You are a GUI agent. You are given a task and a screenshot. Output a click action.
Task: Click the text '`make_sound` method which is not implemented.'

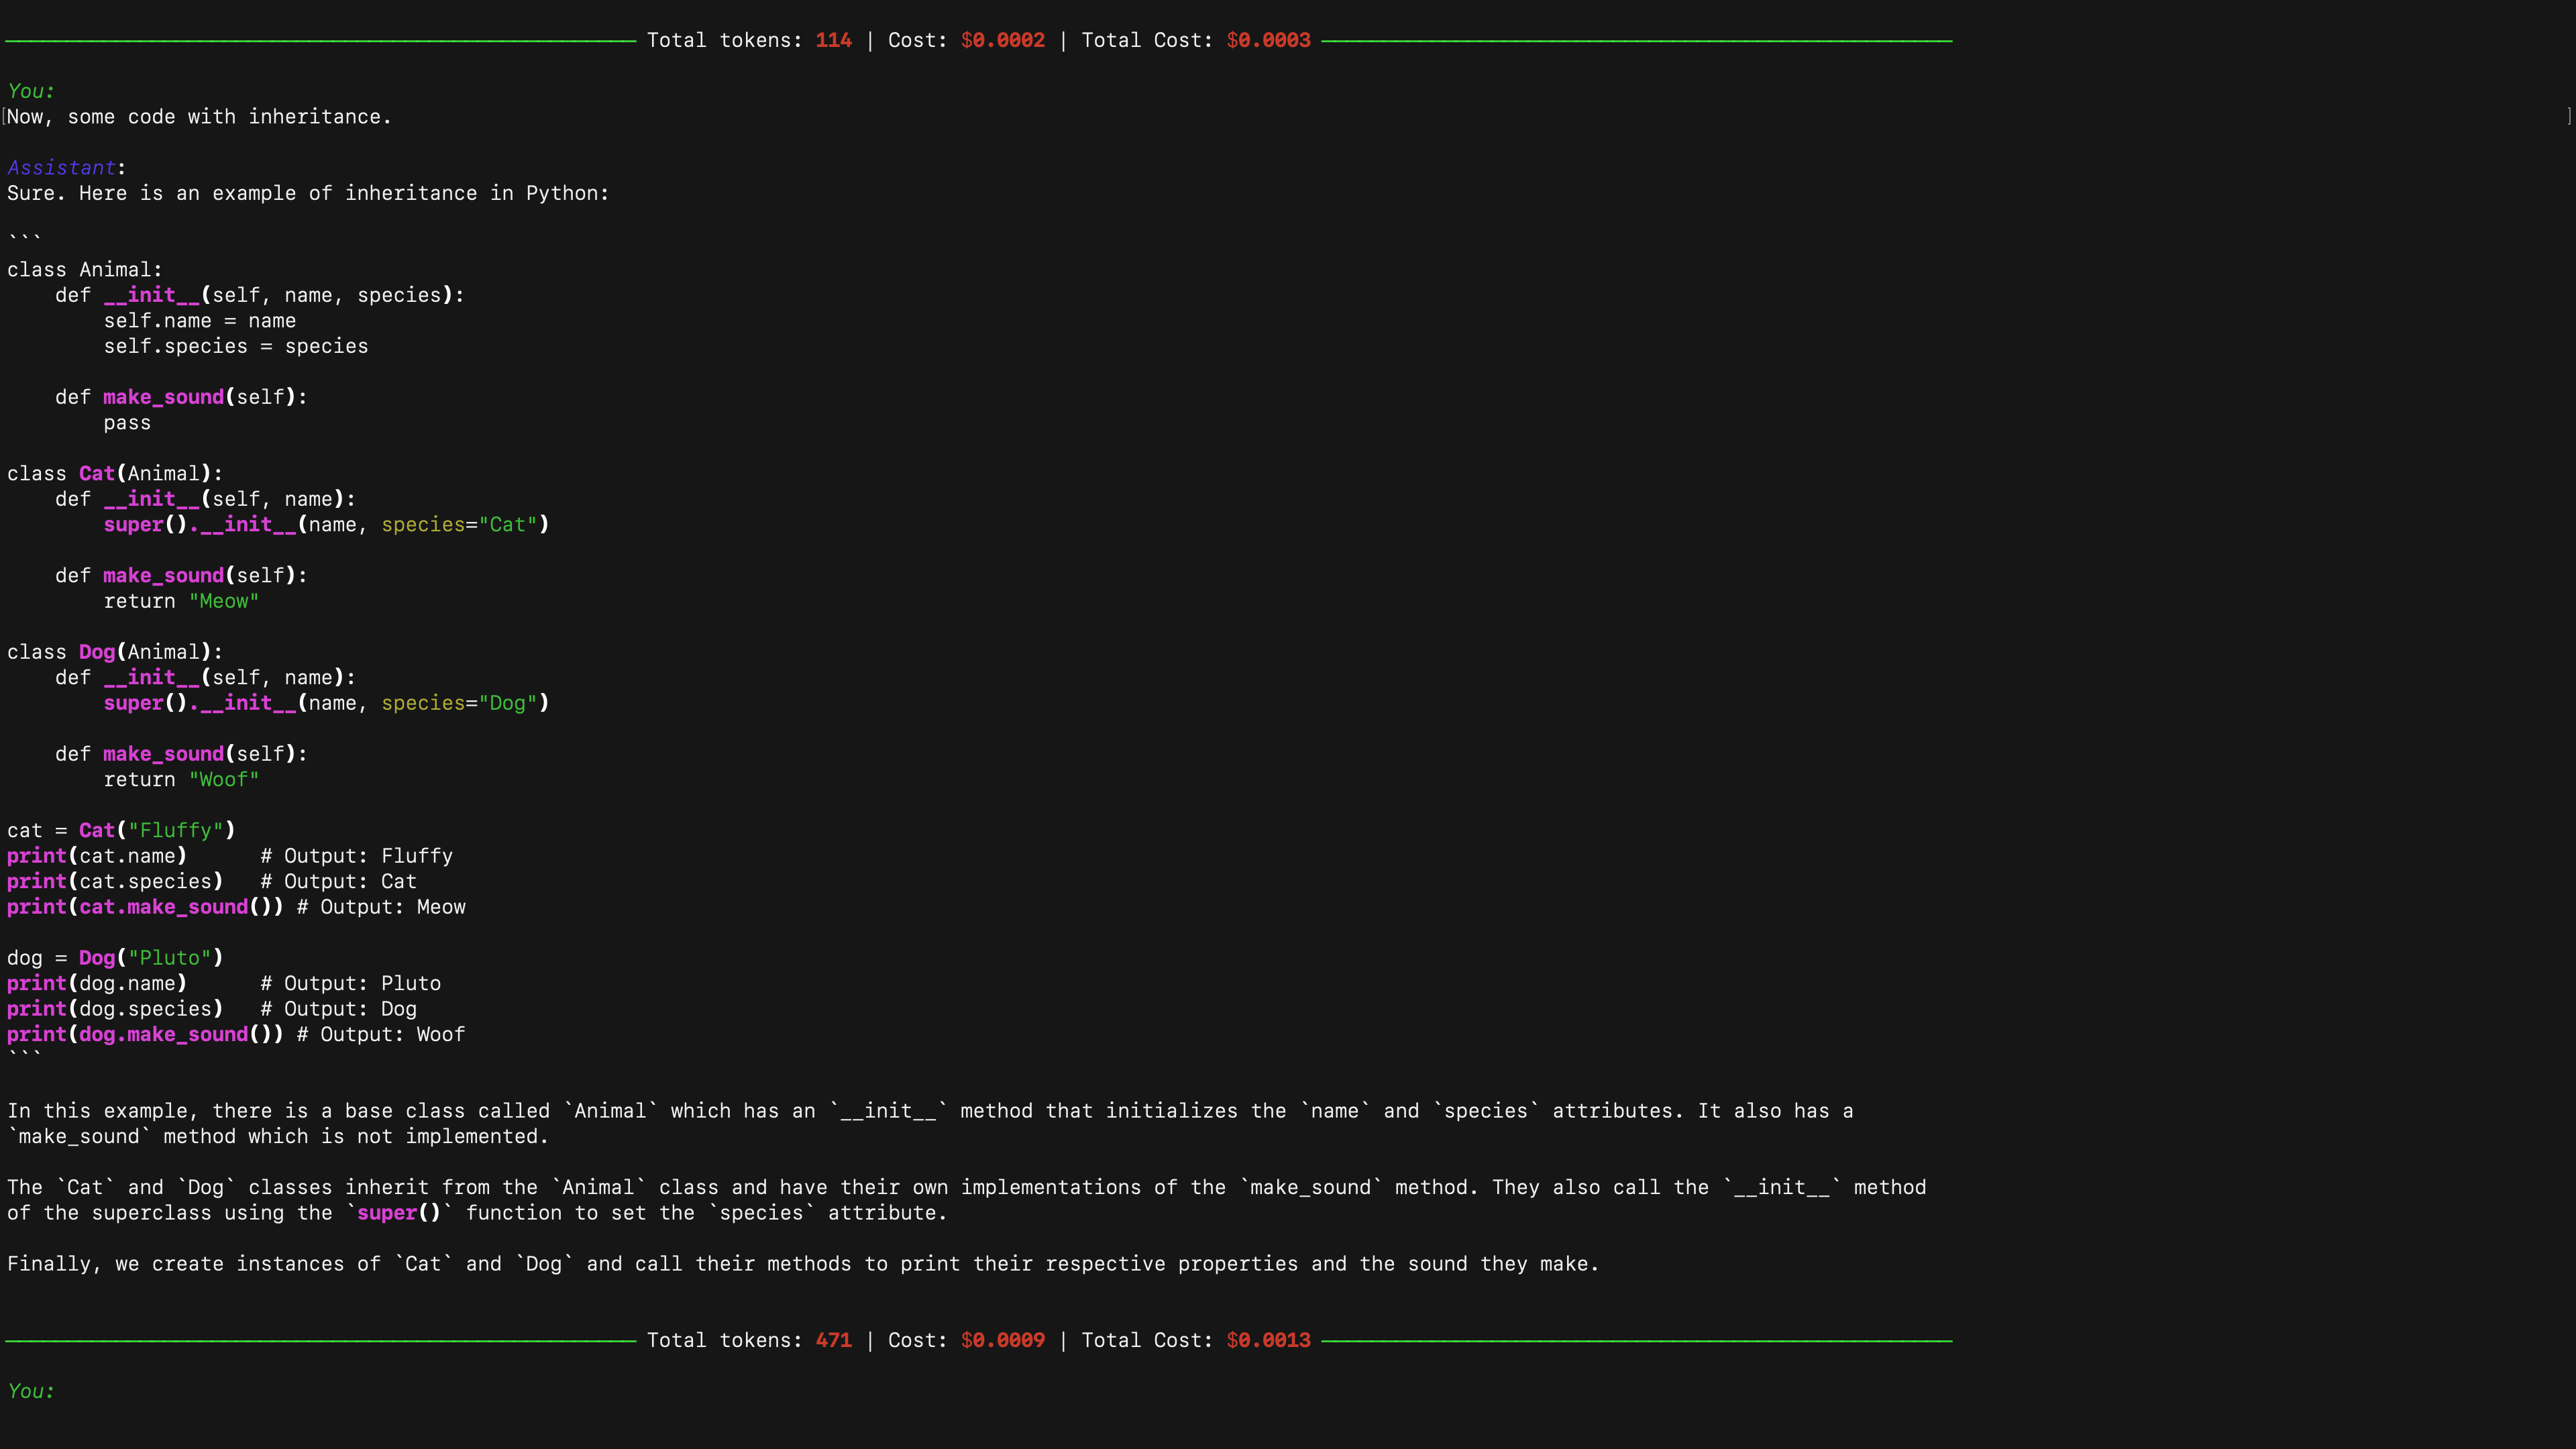coord(278,1137)
